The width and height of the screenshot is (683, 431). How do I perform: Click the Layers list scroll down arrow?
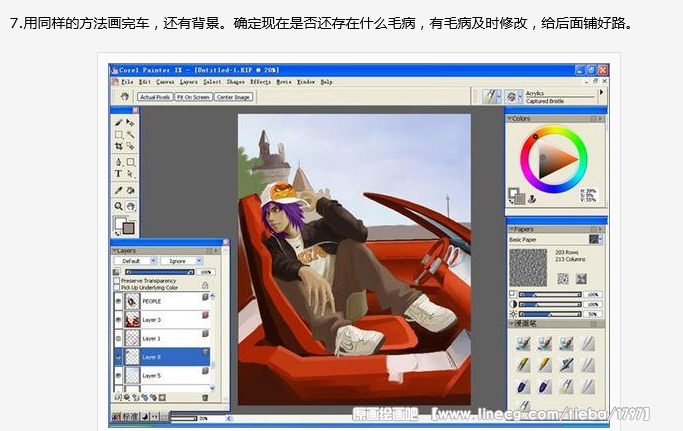213,387
